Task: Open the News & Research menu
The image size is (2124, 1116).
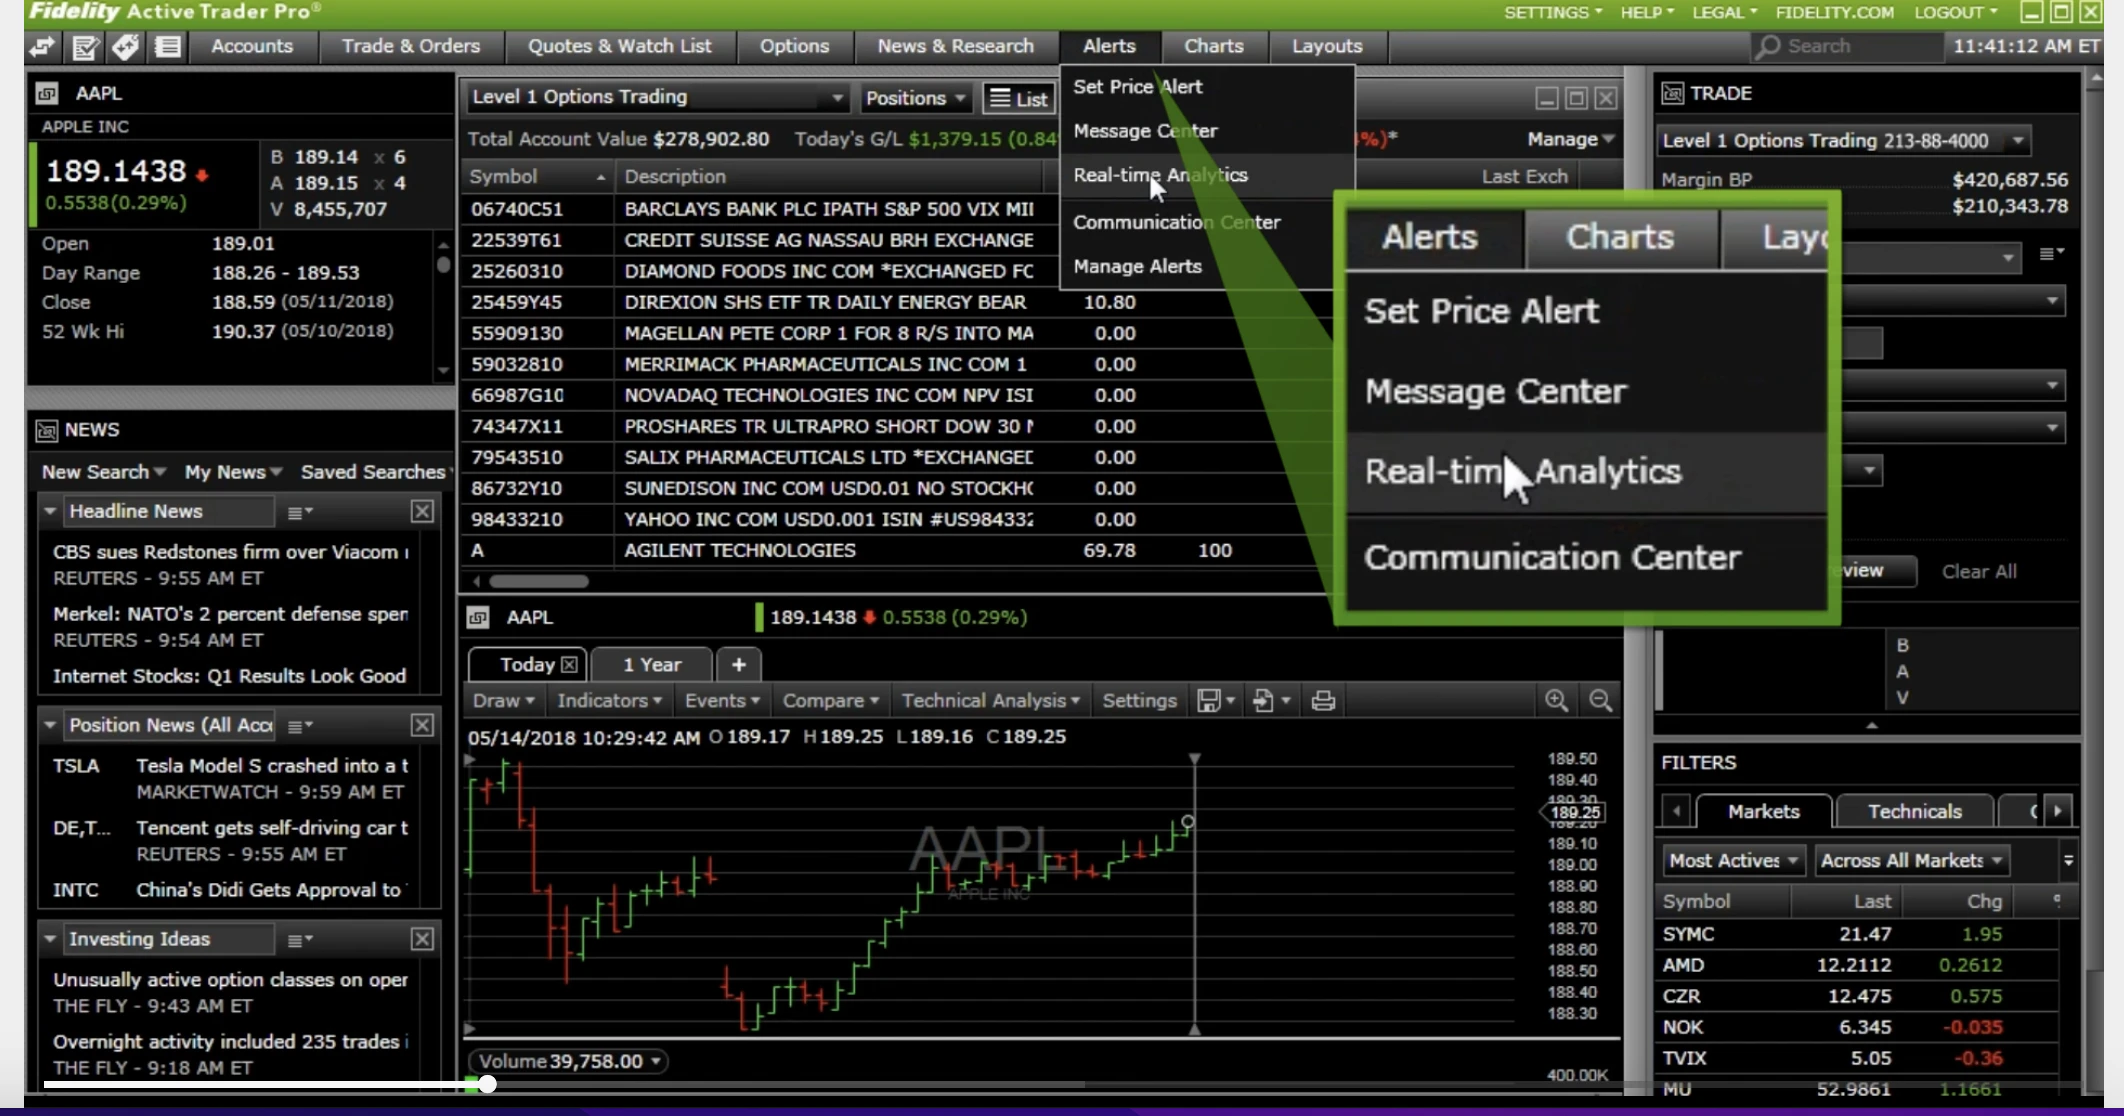Action: pos(955,46)
